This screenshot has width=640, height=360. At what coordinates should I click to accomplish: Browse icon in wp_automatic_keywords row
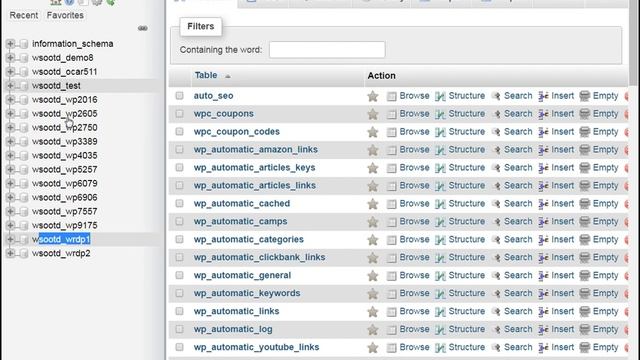pos(391,294)
